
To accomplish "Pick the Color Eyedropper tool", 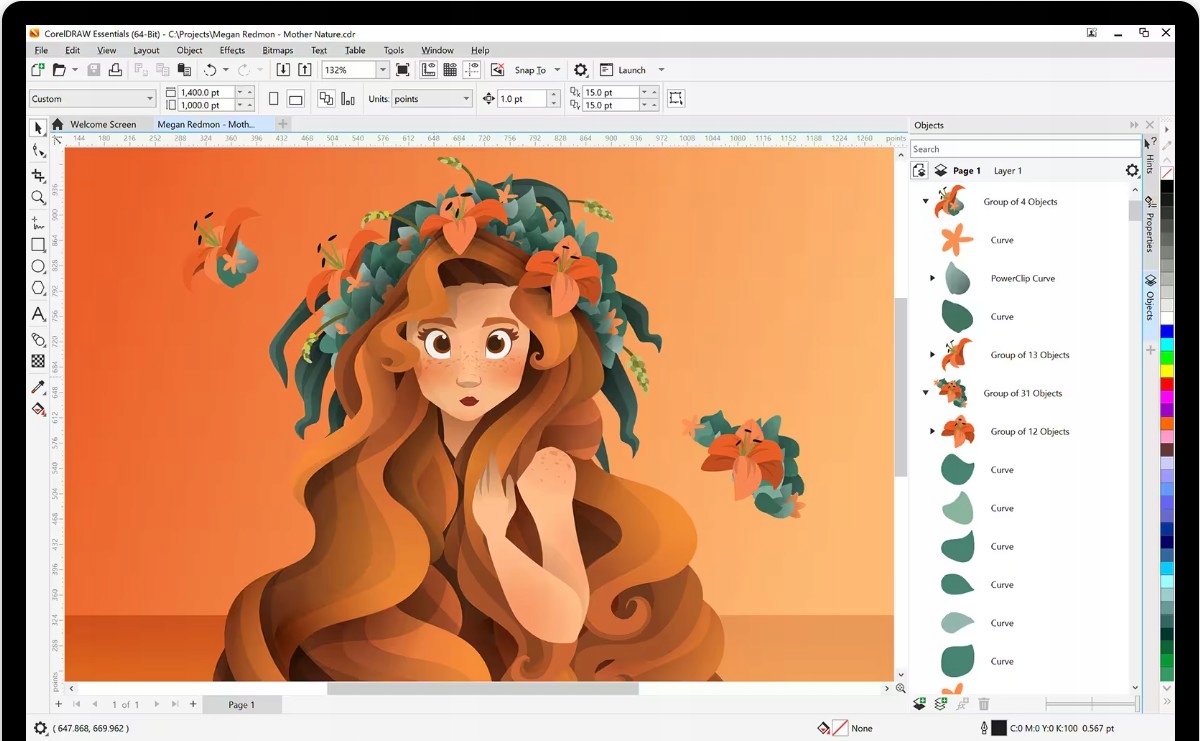I will (38, 387).
